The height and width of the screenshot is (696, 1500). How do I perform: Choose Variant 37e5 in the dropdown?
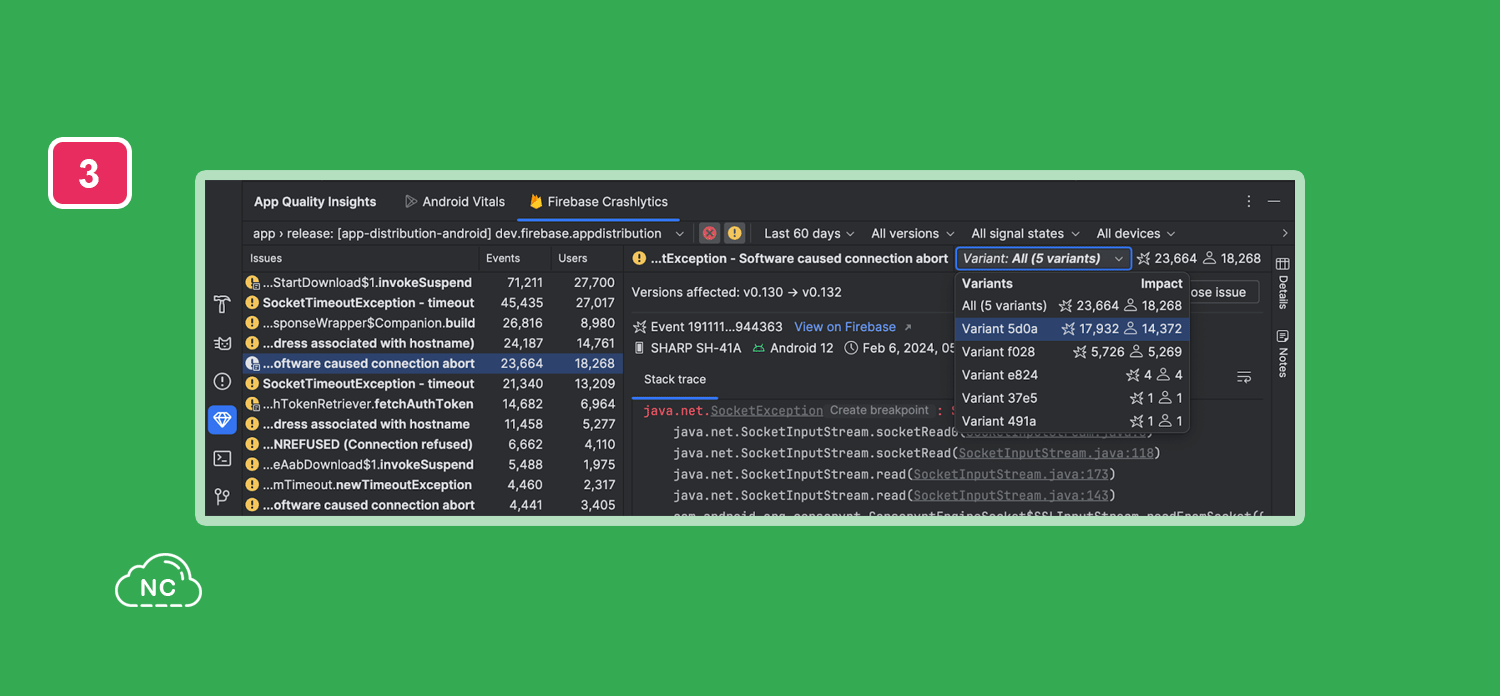click(1072, 398)
